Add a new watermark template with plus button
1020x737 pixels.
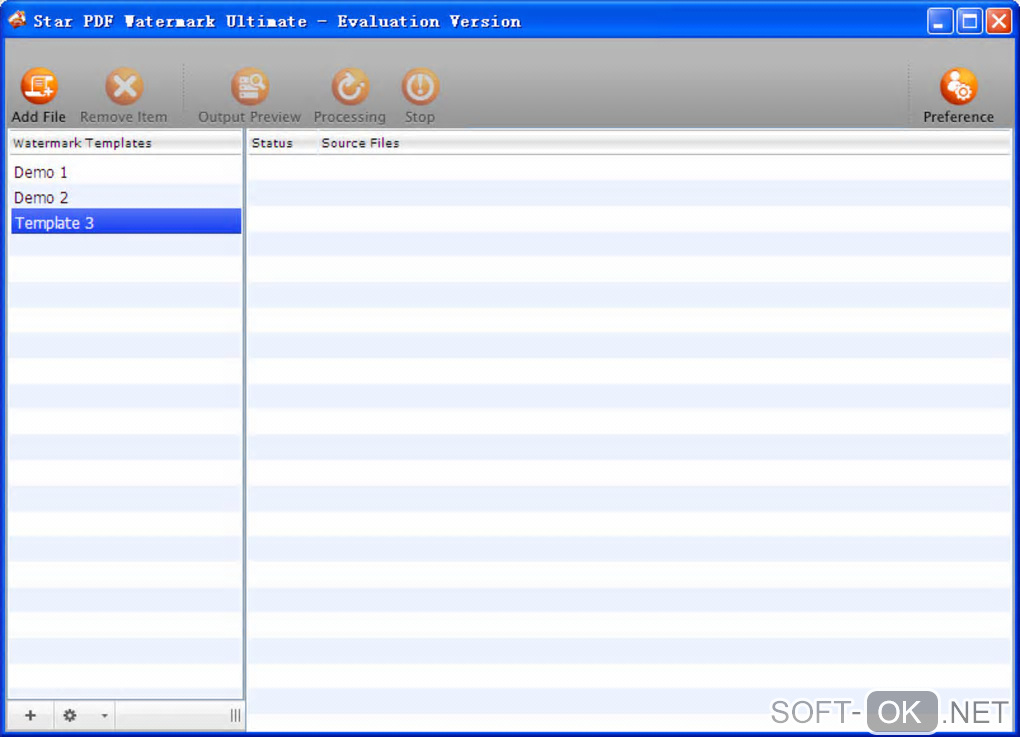[x=31, y=716]
